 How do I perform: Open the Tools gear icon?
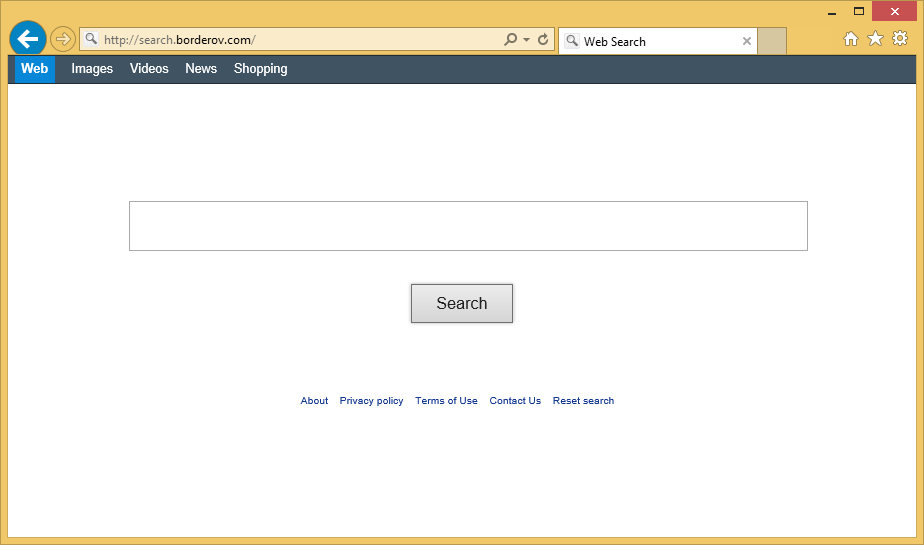pyautogui.click(x=899, y=39)
